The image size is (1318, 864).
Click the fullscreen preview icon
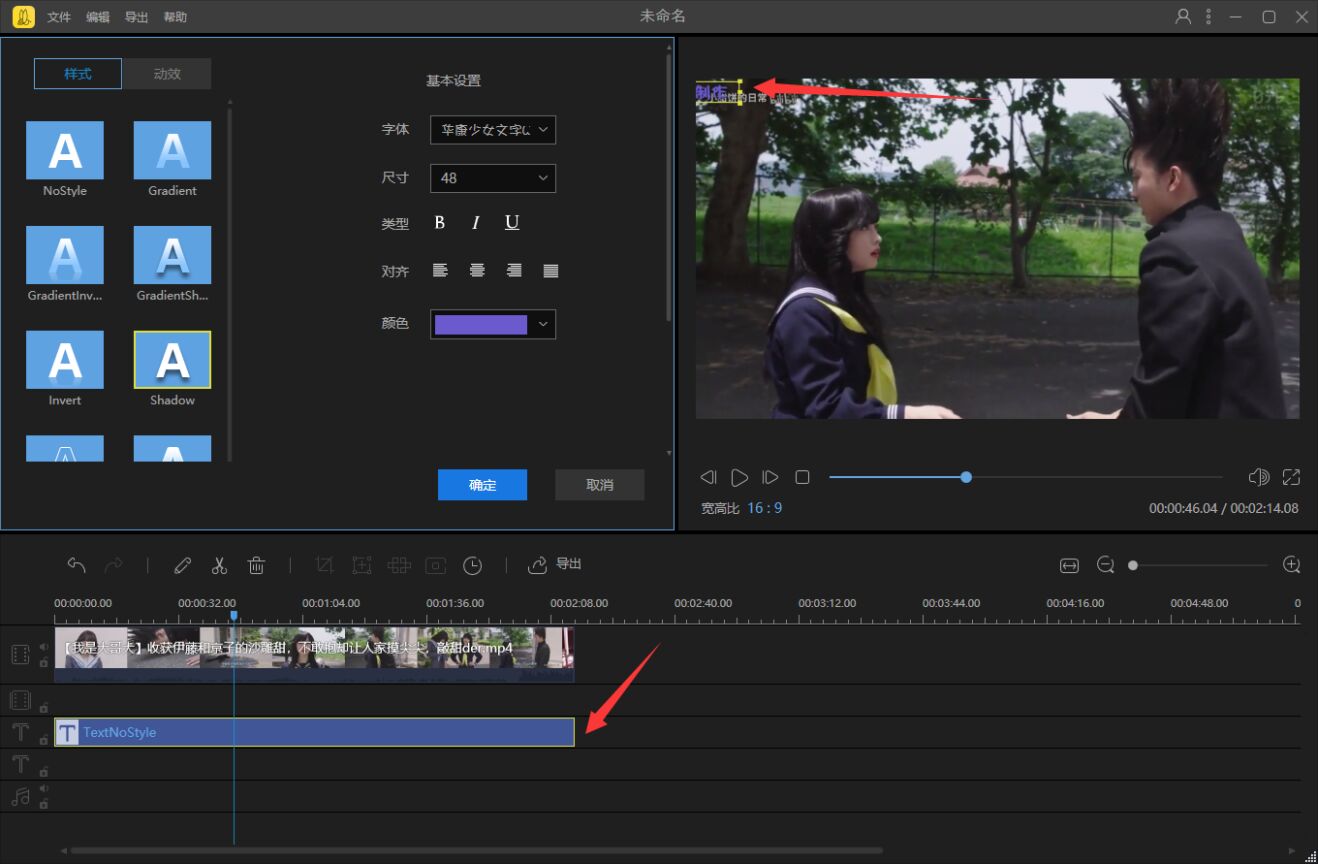[1291, 478]
